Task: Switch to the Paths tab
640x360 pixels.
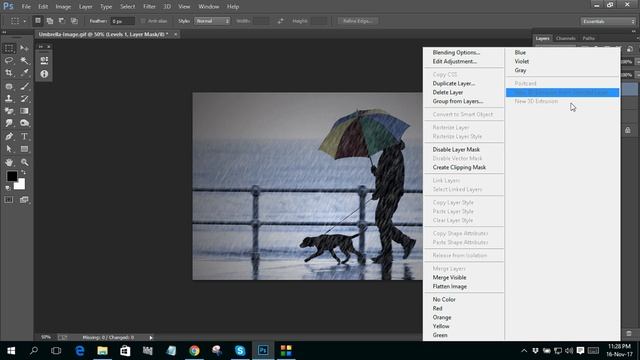Action: coord(589,38)
